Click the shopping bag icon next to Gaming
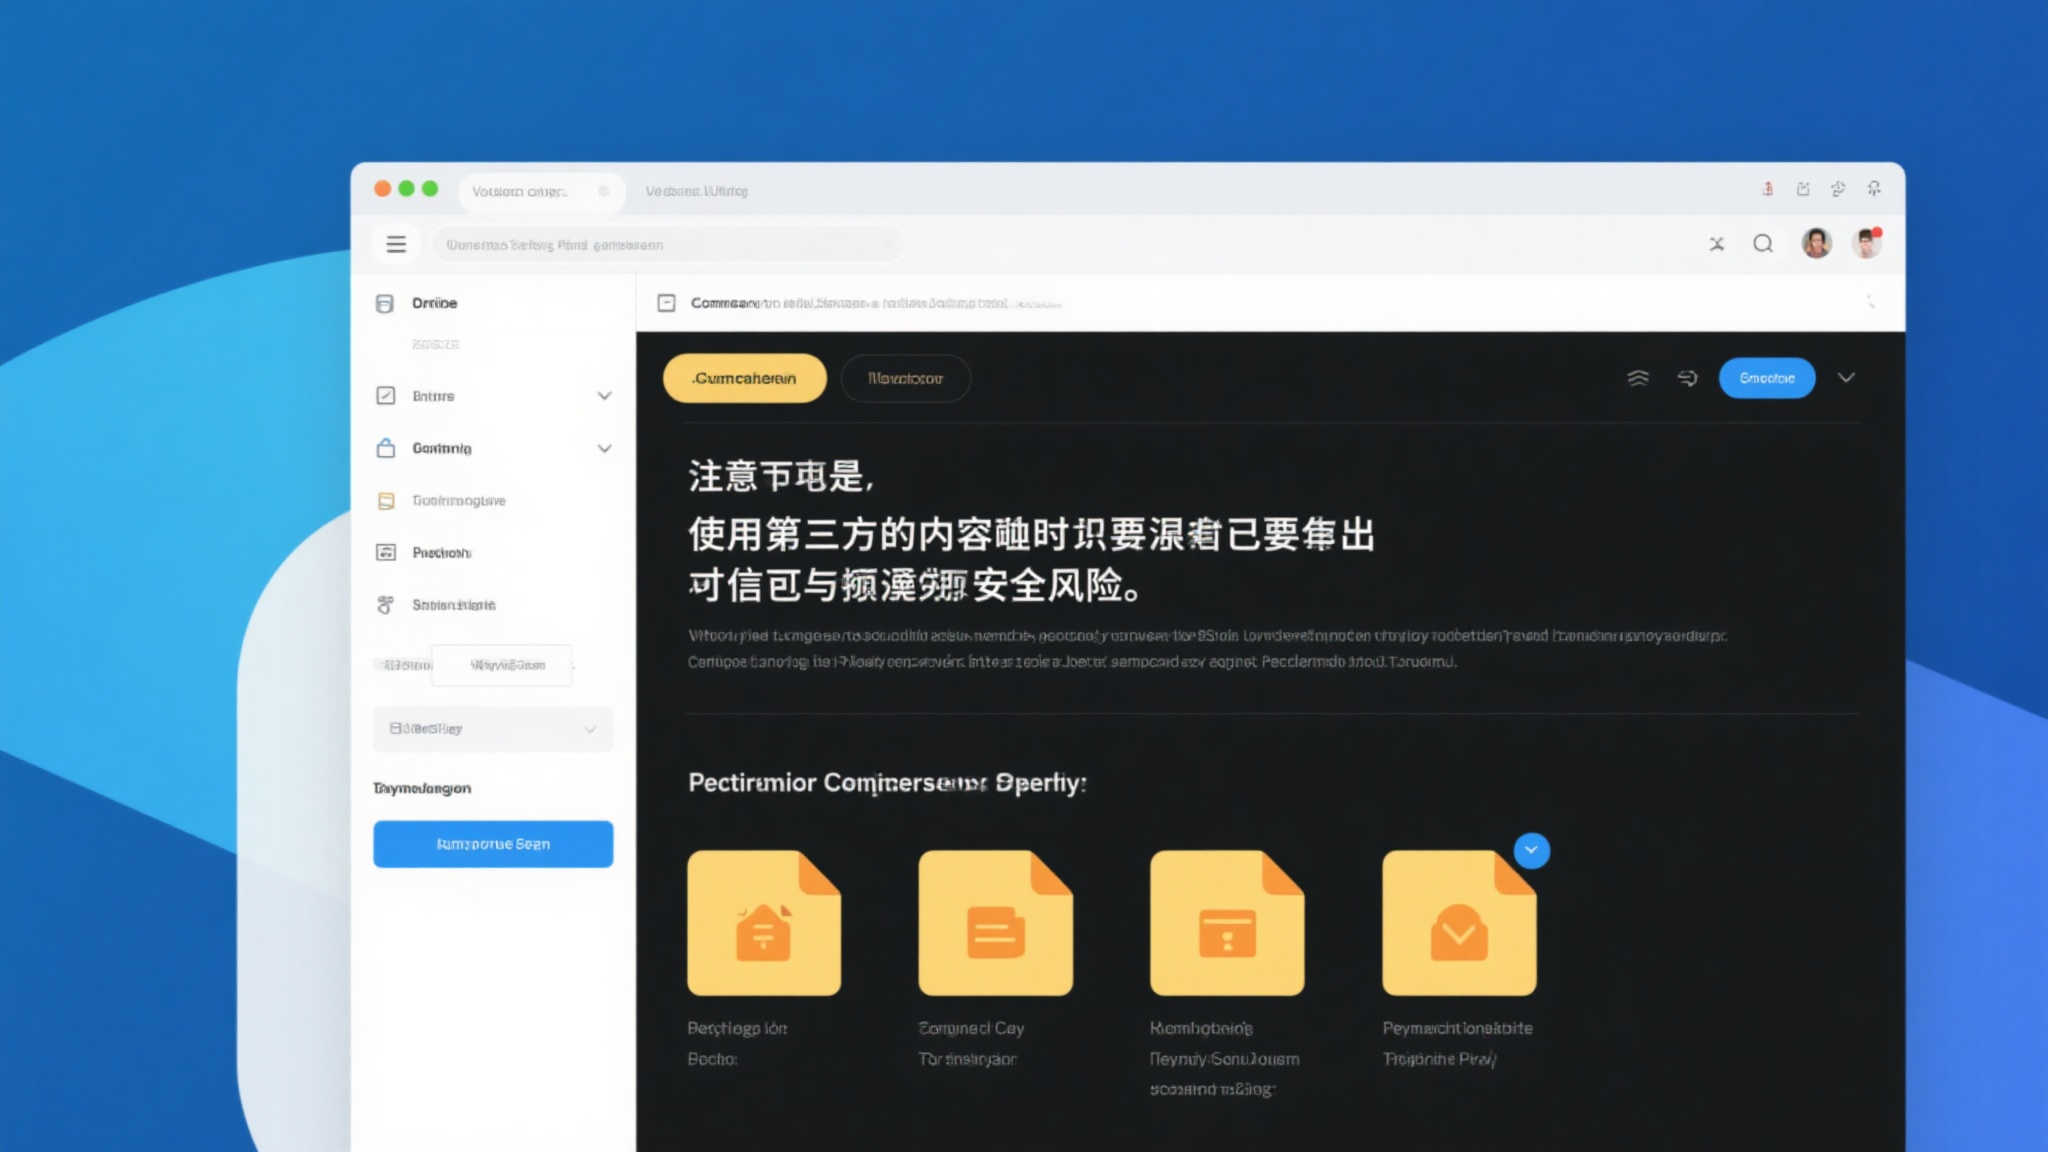 [386, 448]
